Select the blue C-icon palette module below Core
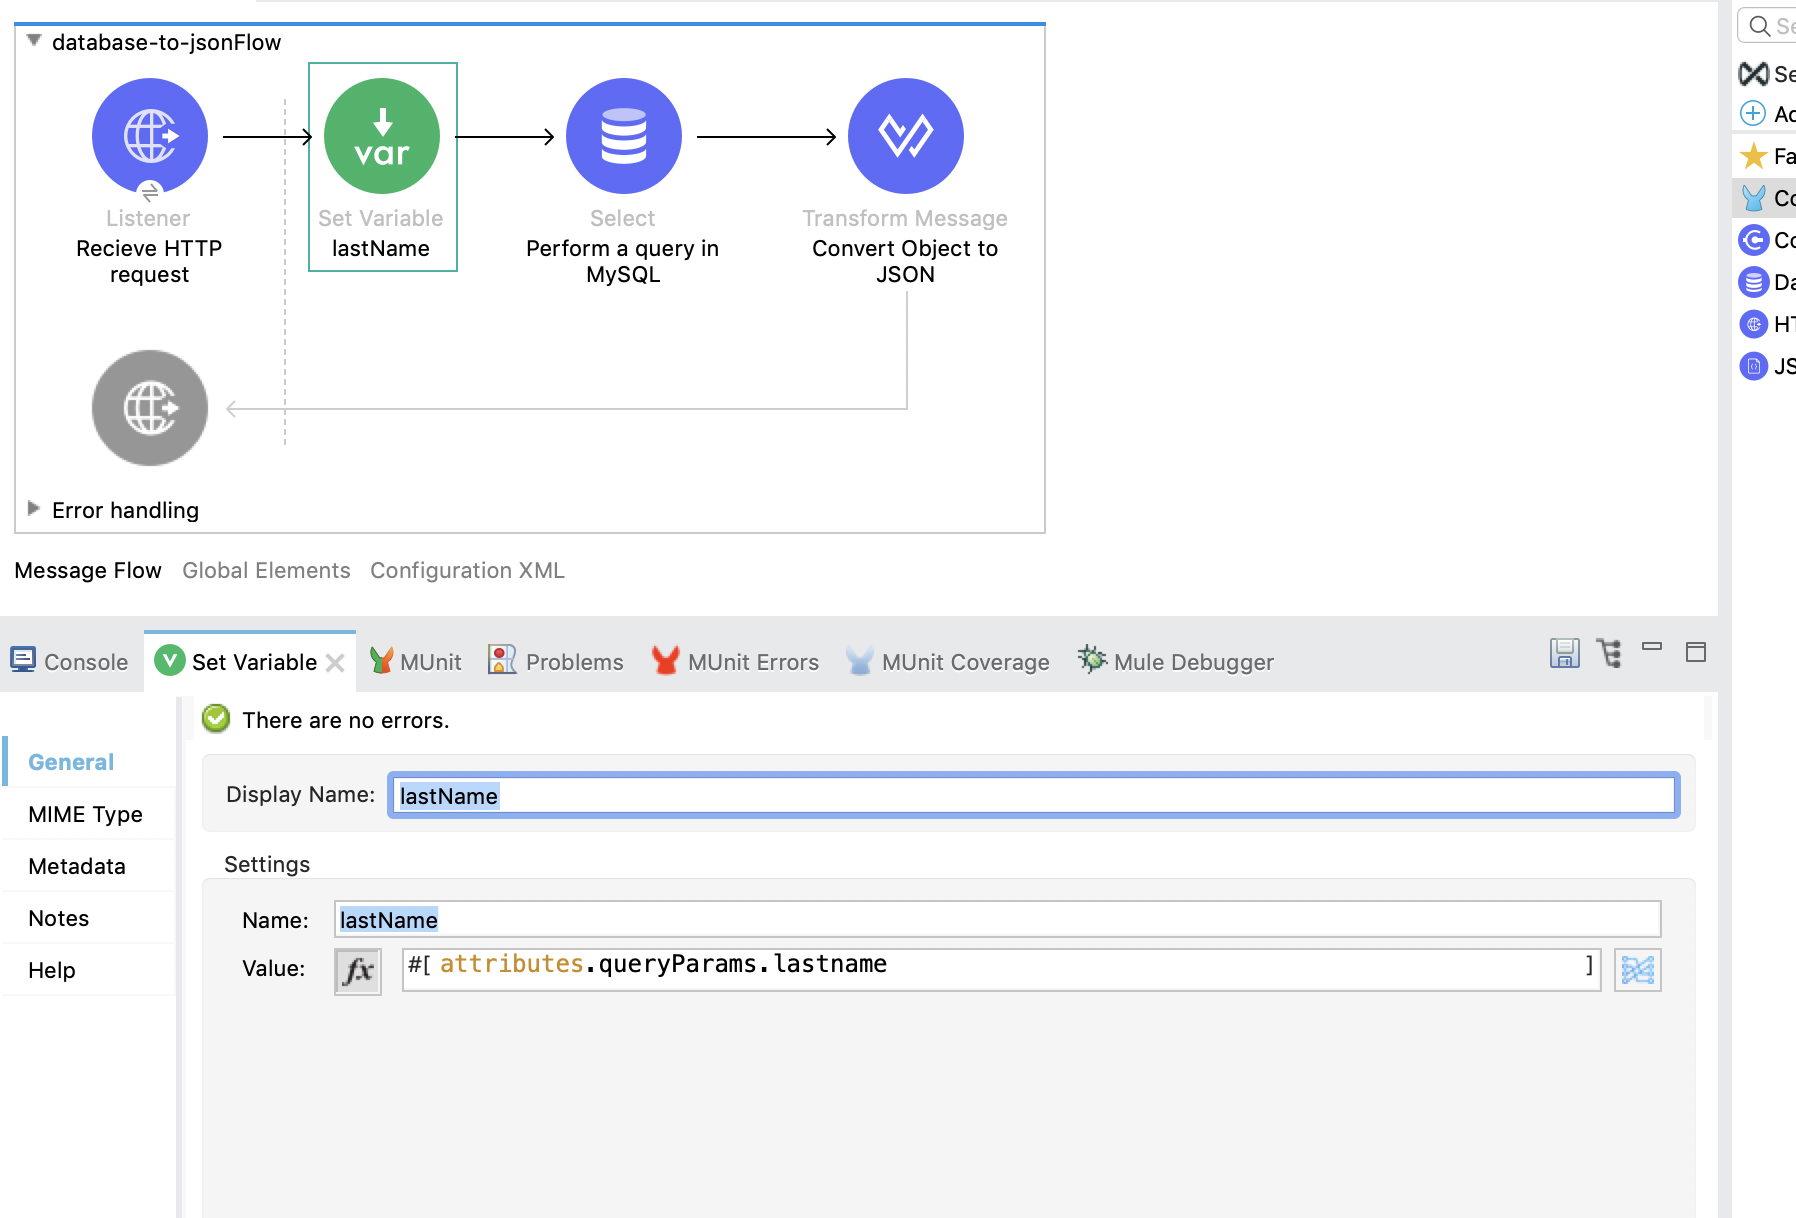Image resolution: width=1796 pixels, height=1218 pixels. (1754, 240)
